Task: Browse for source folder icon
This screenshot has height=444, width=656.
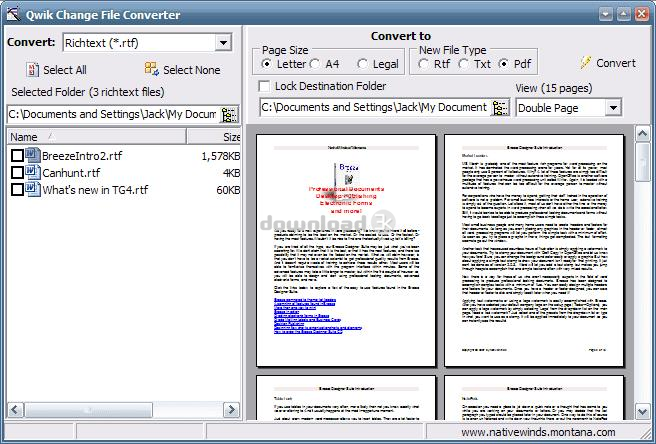Action: point(229,114)
